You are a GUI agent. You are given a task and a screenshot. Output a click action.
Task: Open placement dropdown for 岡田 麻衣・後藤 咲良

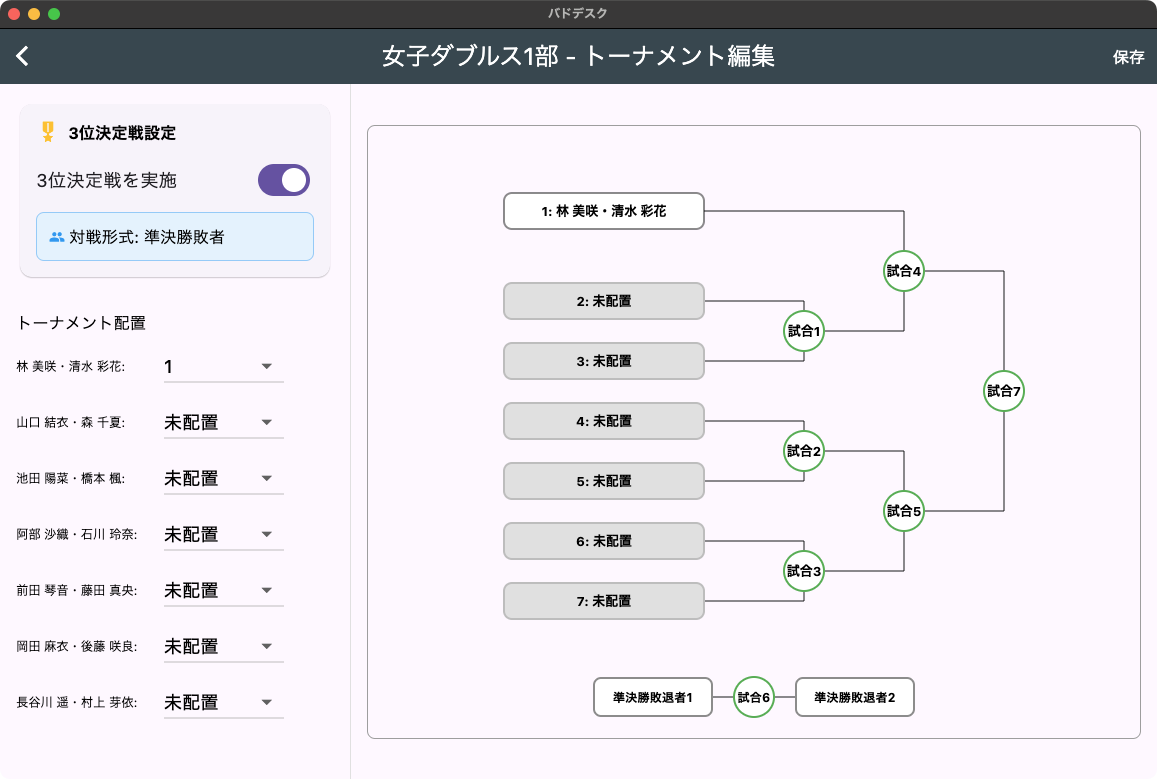click(x=224, y=647)
